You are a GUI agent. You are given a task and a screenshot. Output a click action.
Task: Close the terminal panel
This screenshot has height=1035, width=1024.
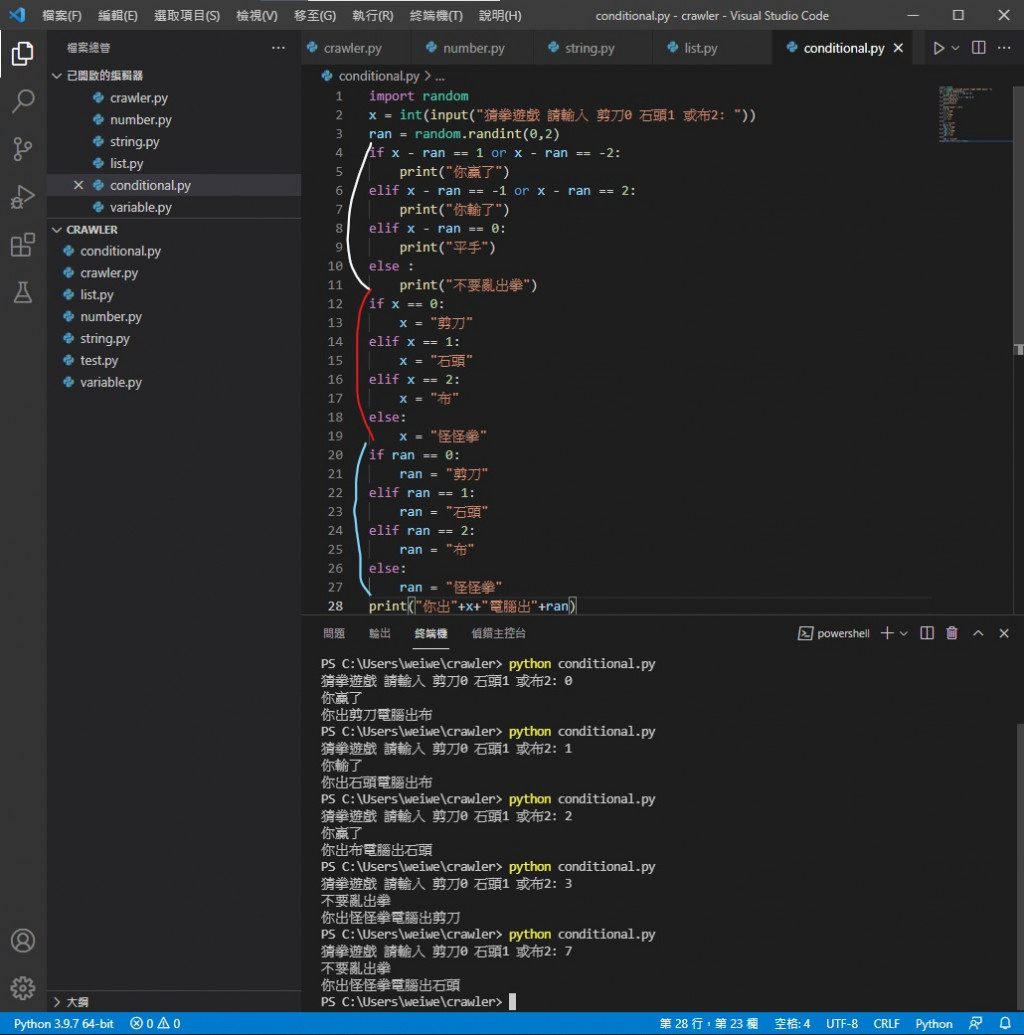pyautogui.click(x=1004, y=633)
